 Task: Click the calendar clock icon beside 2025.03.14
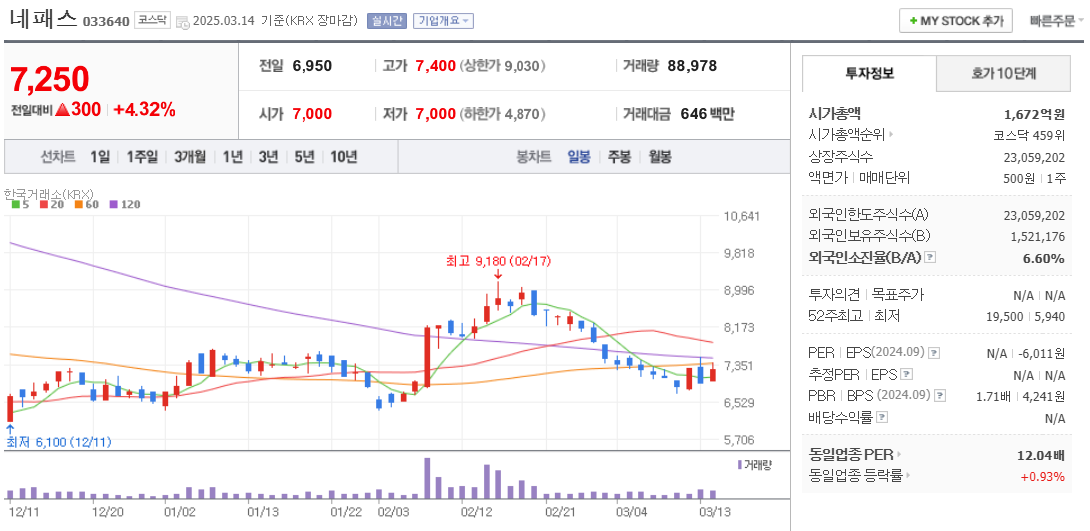(x=182, y=22)
